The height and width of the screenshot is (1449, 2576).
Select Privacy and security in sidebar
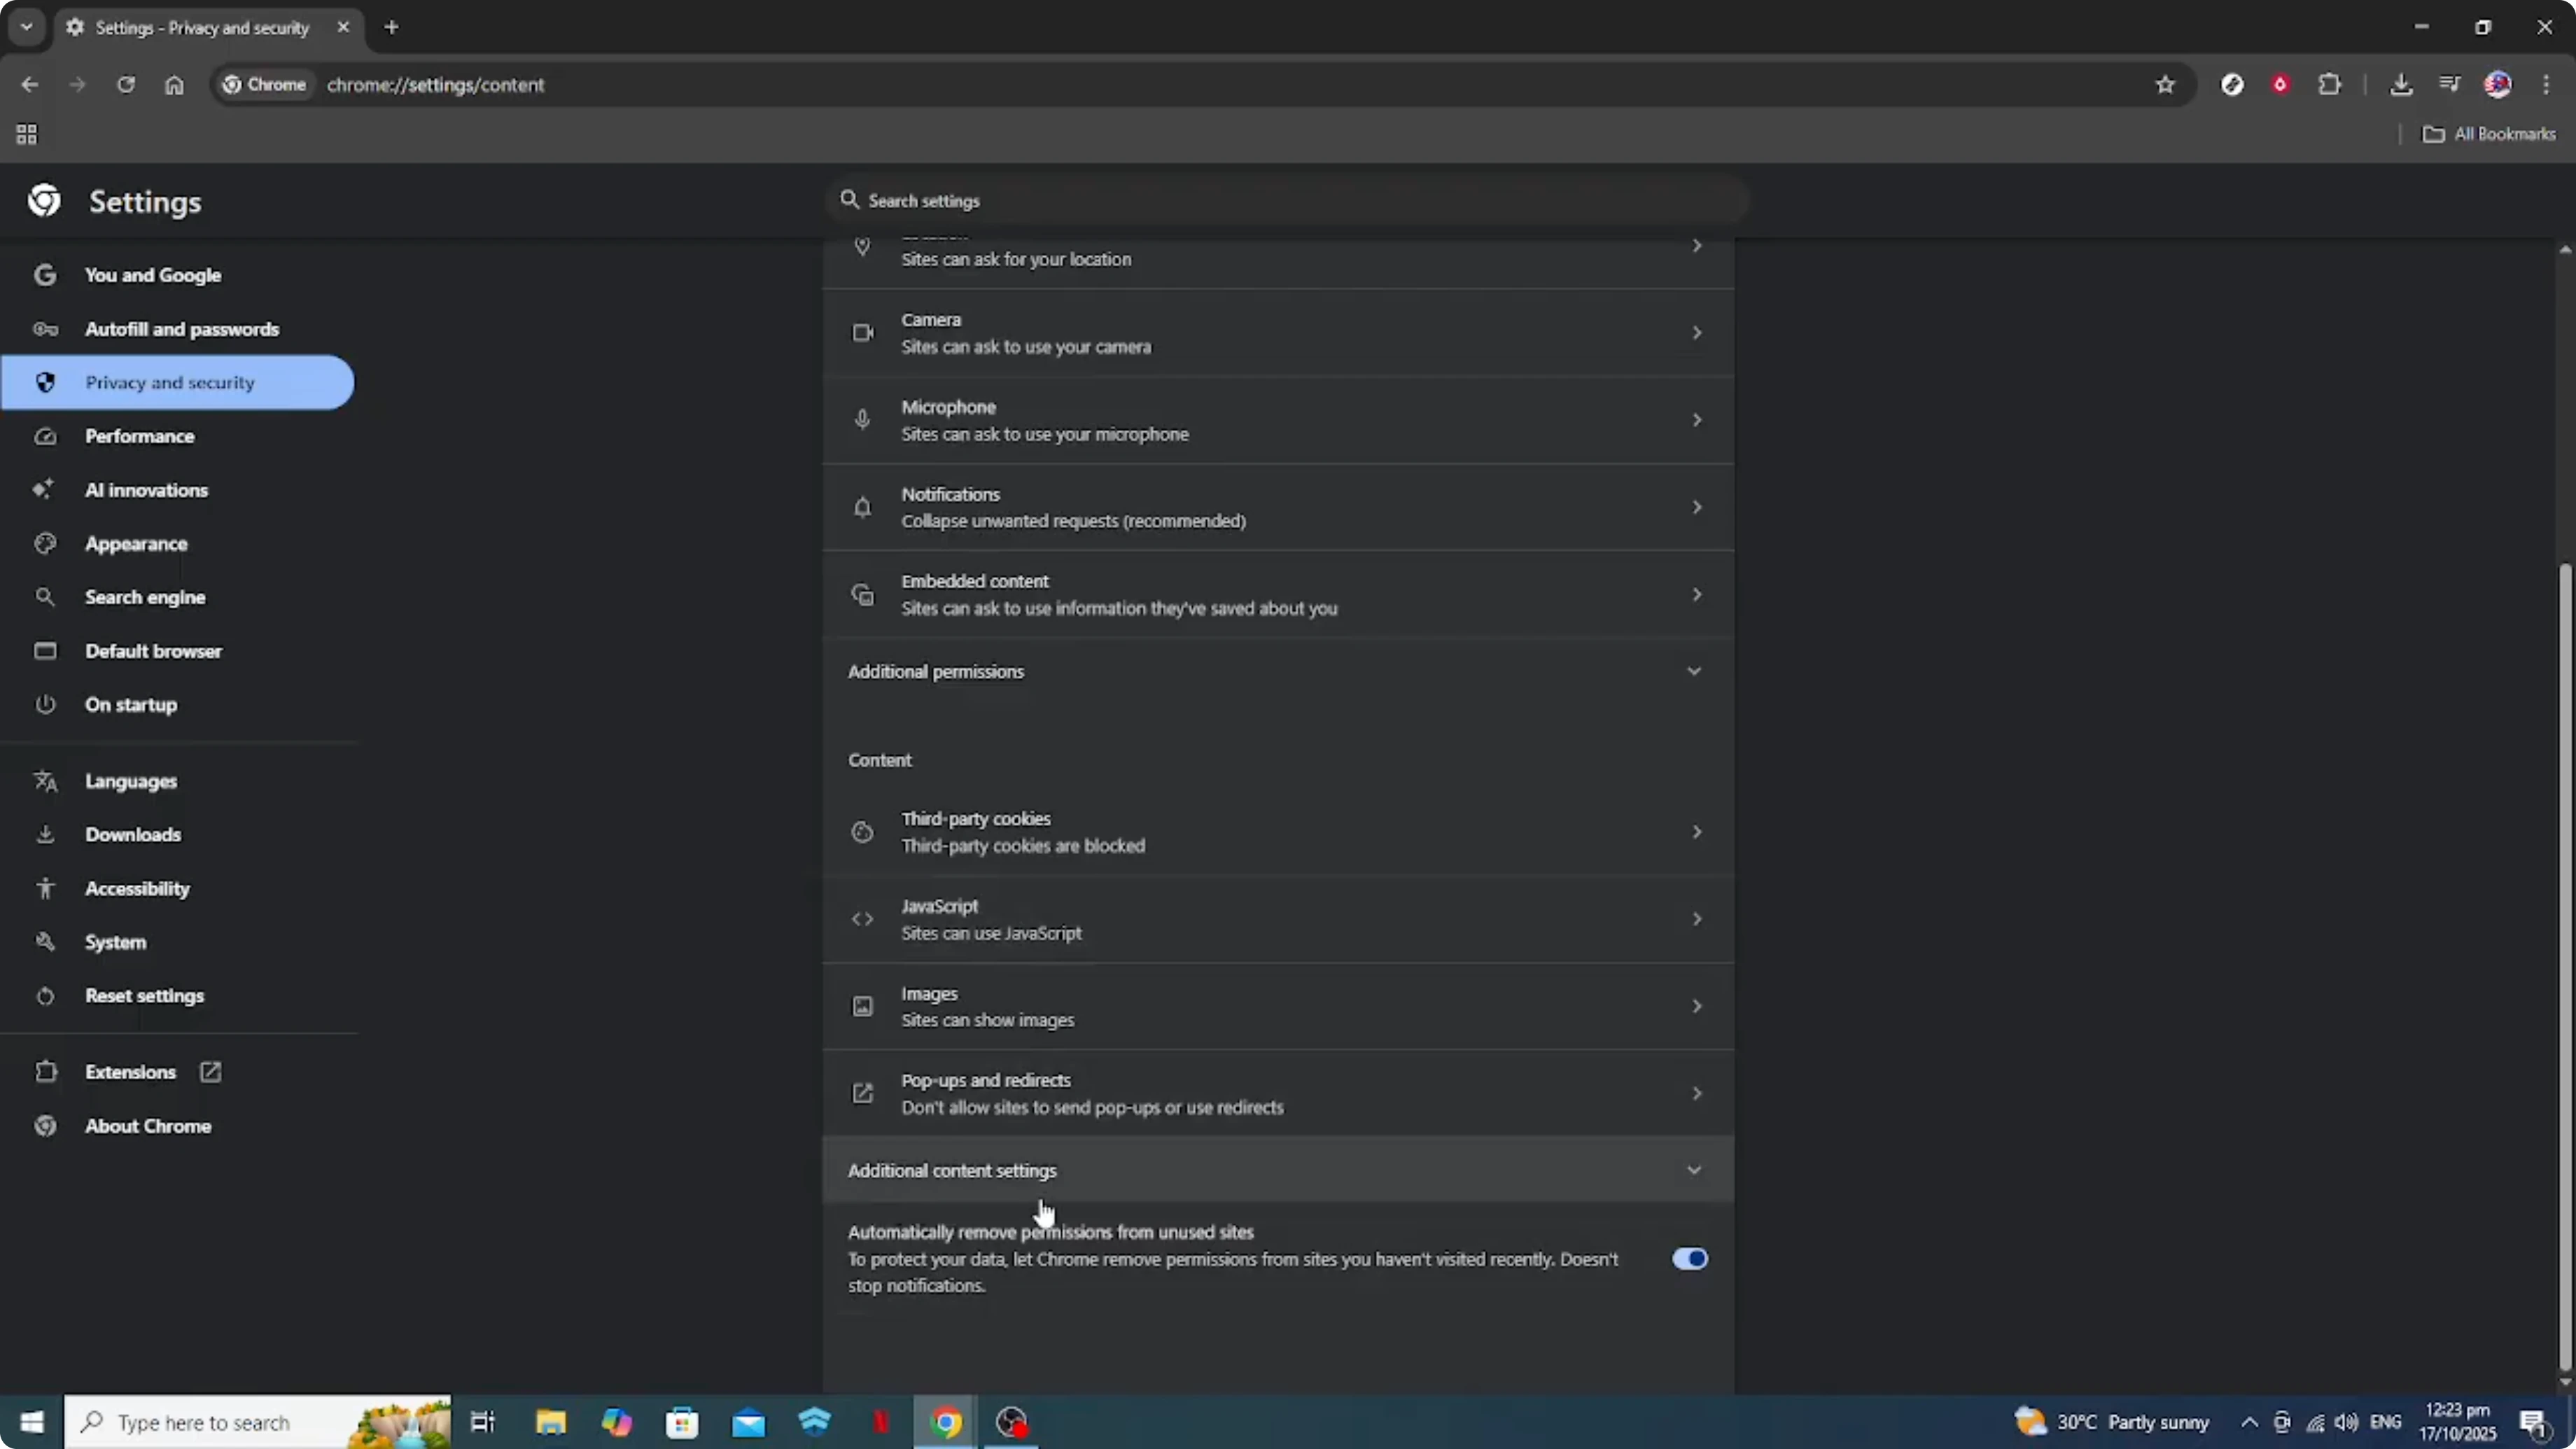[x=178, y=382]
